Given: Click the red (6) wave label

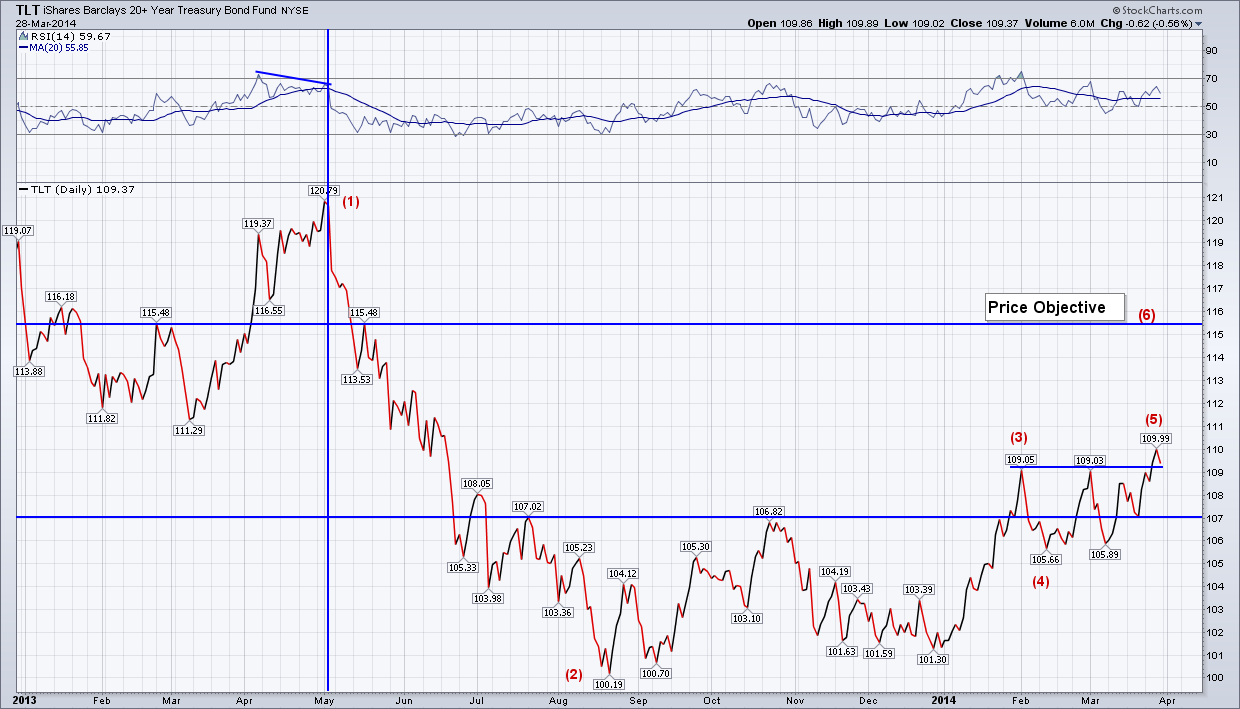Looking at the screenshot, I should [1147, 315].
